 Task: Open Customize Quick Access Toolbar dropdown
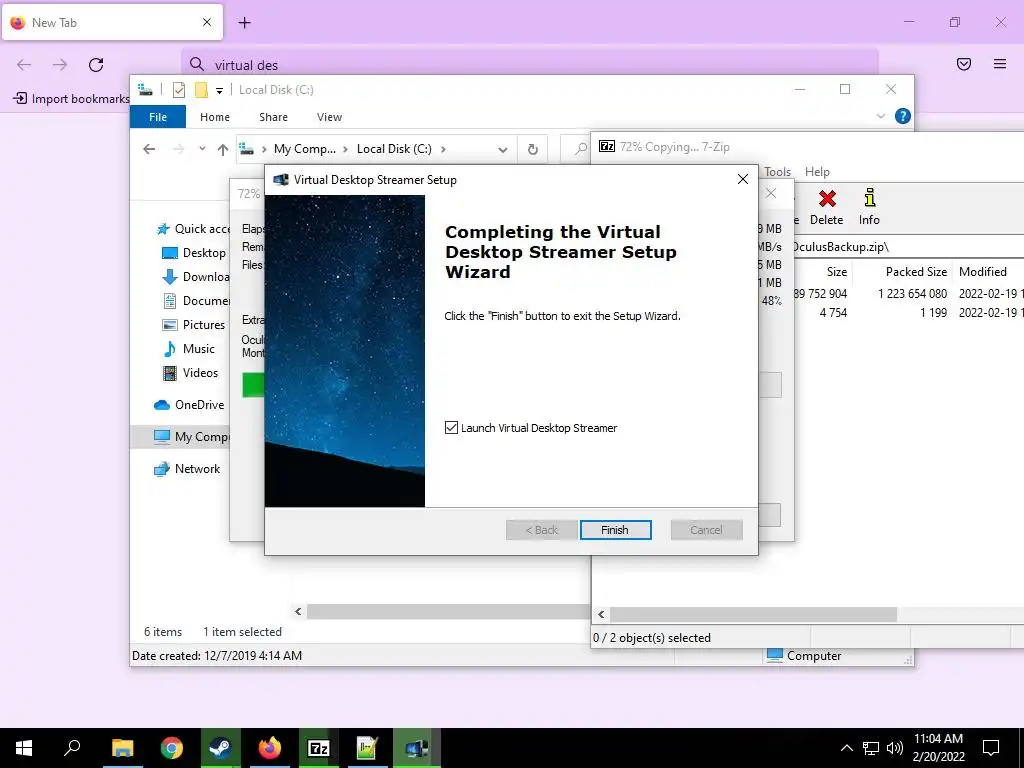pos(219,91)
